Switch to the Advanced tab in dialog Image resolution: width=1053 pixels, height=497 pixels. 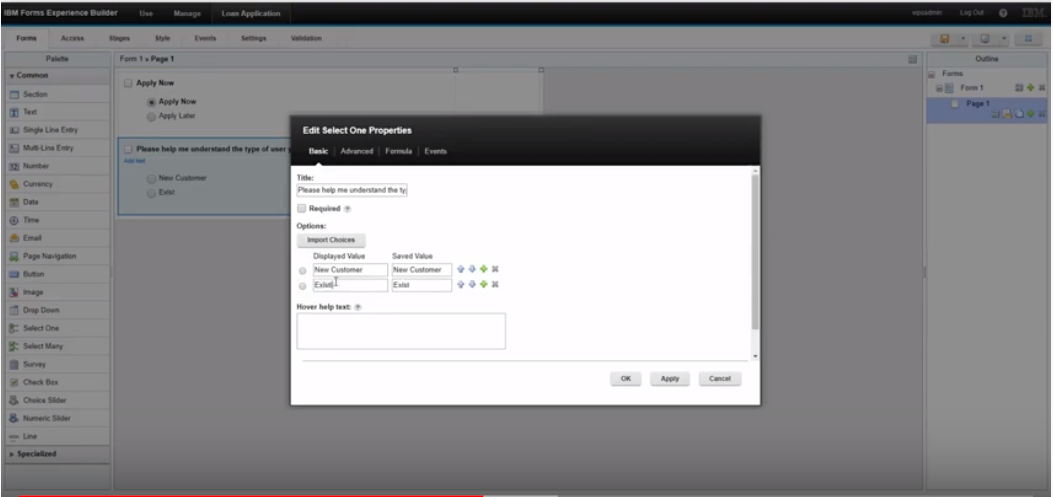coord(357,151)
